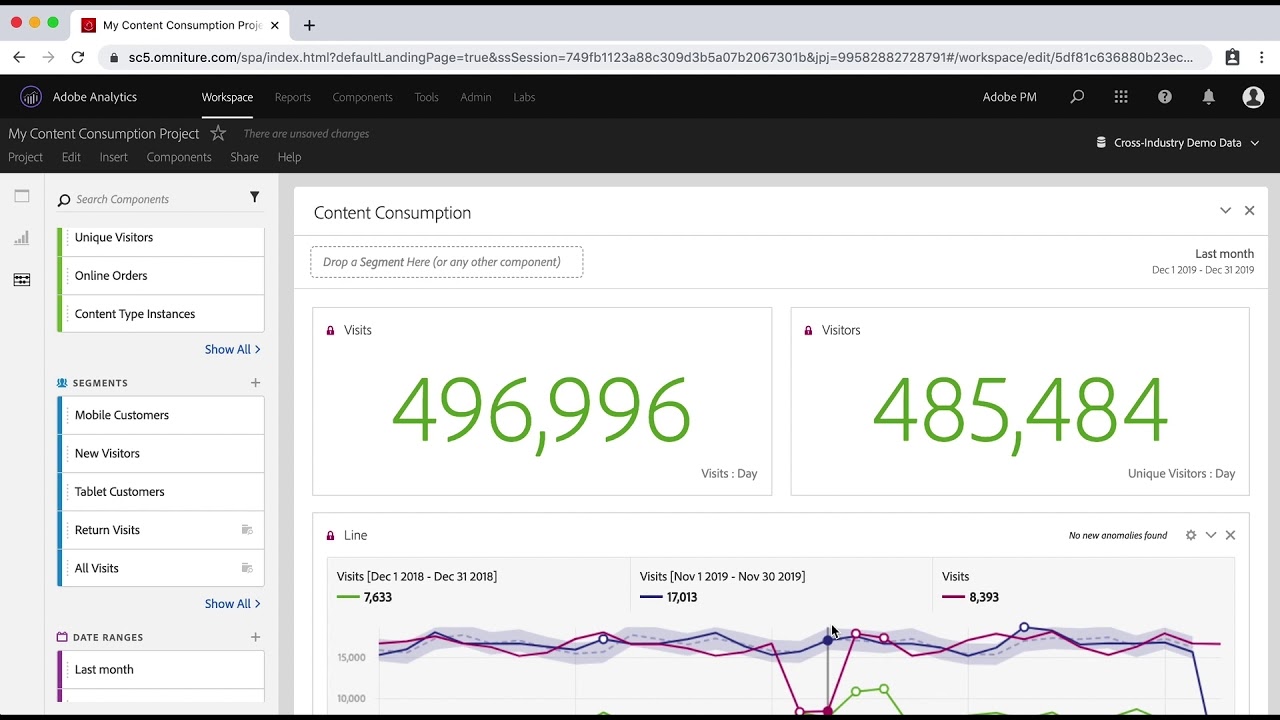Open the Components menu in project bar

pos(179,157)
